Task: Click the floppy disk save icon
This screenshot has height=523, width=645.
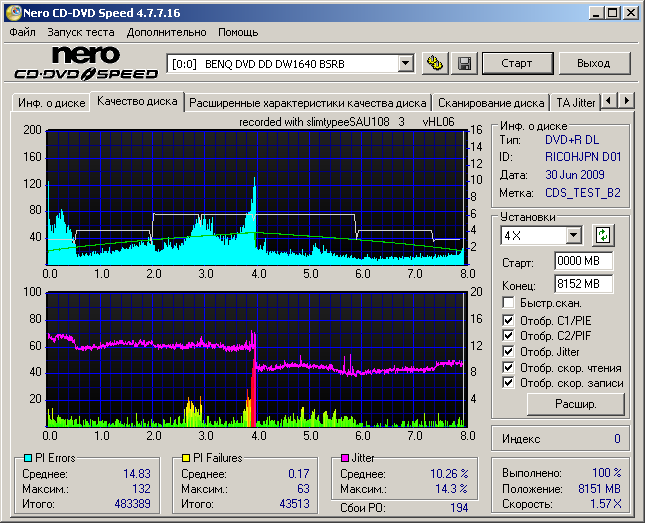Action: (464, 63)
